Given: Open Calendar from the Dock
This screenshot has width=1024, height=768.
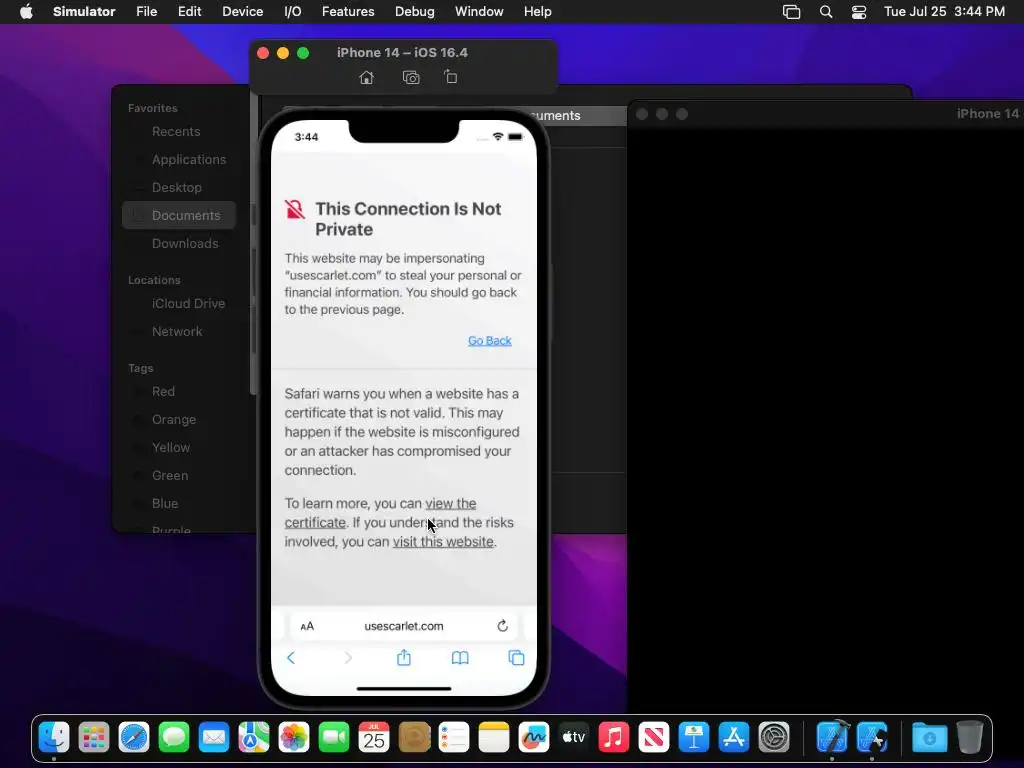Looking at the screenshot, I should coord(374,737).
